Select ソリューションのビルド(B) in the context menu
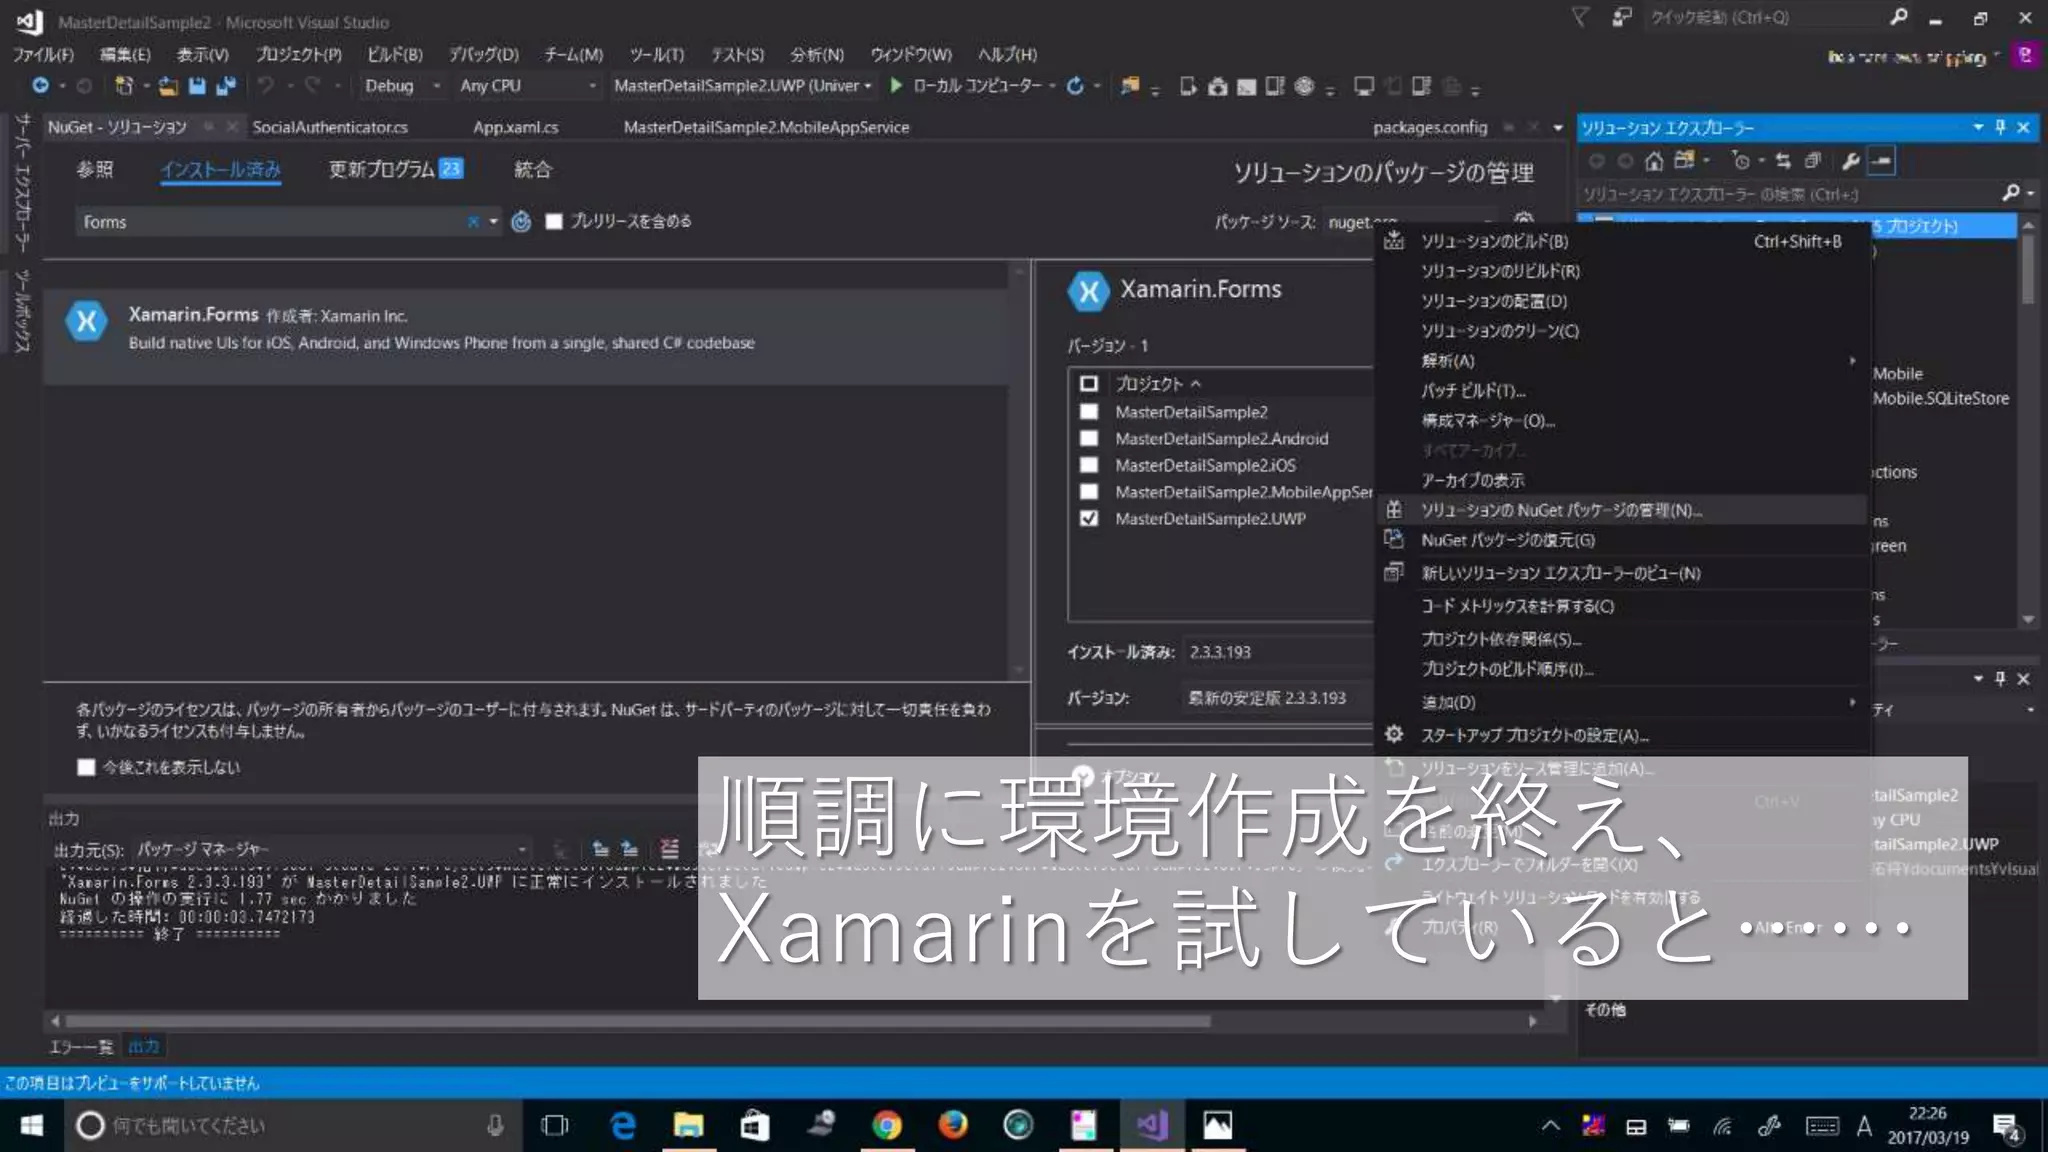The height and width of the screenshot is (1152, 2048). coord(1622,241)
